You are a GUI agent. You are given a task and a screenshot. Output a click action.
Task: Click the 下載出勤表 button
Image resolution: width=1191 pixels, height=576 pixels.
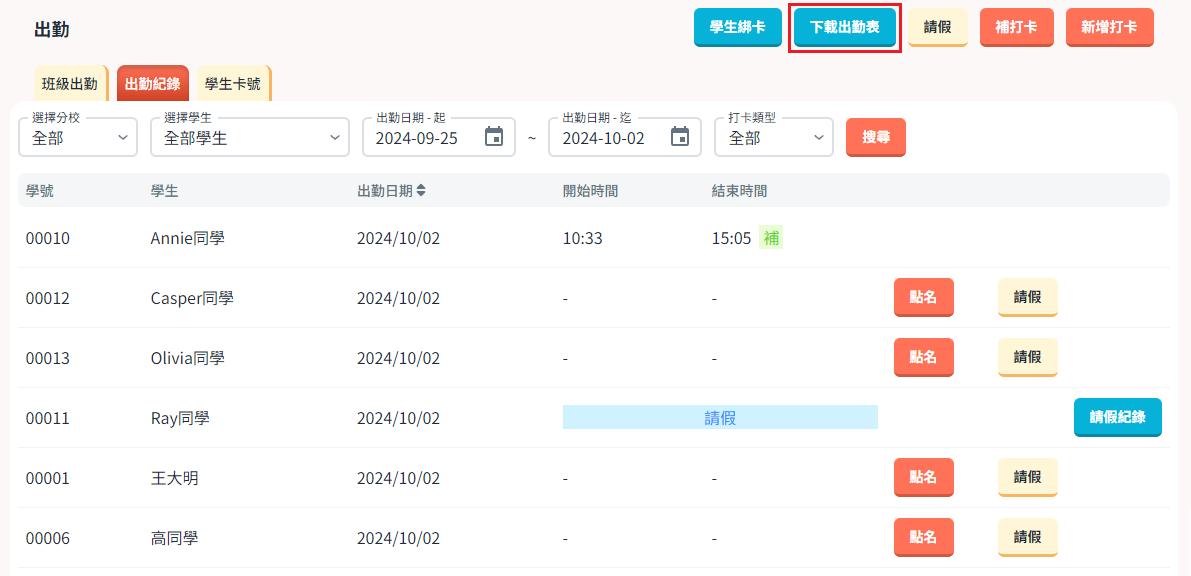click(x=845, y=27)
